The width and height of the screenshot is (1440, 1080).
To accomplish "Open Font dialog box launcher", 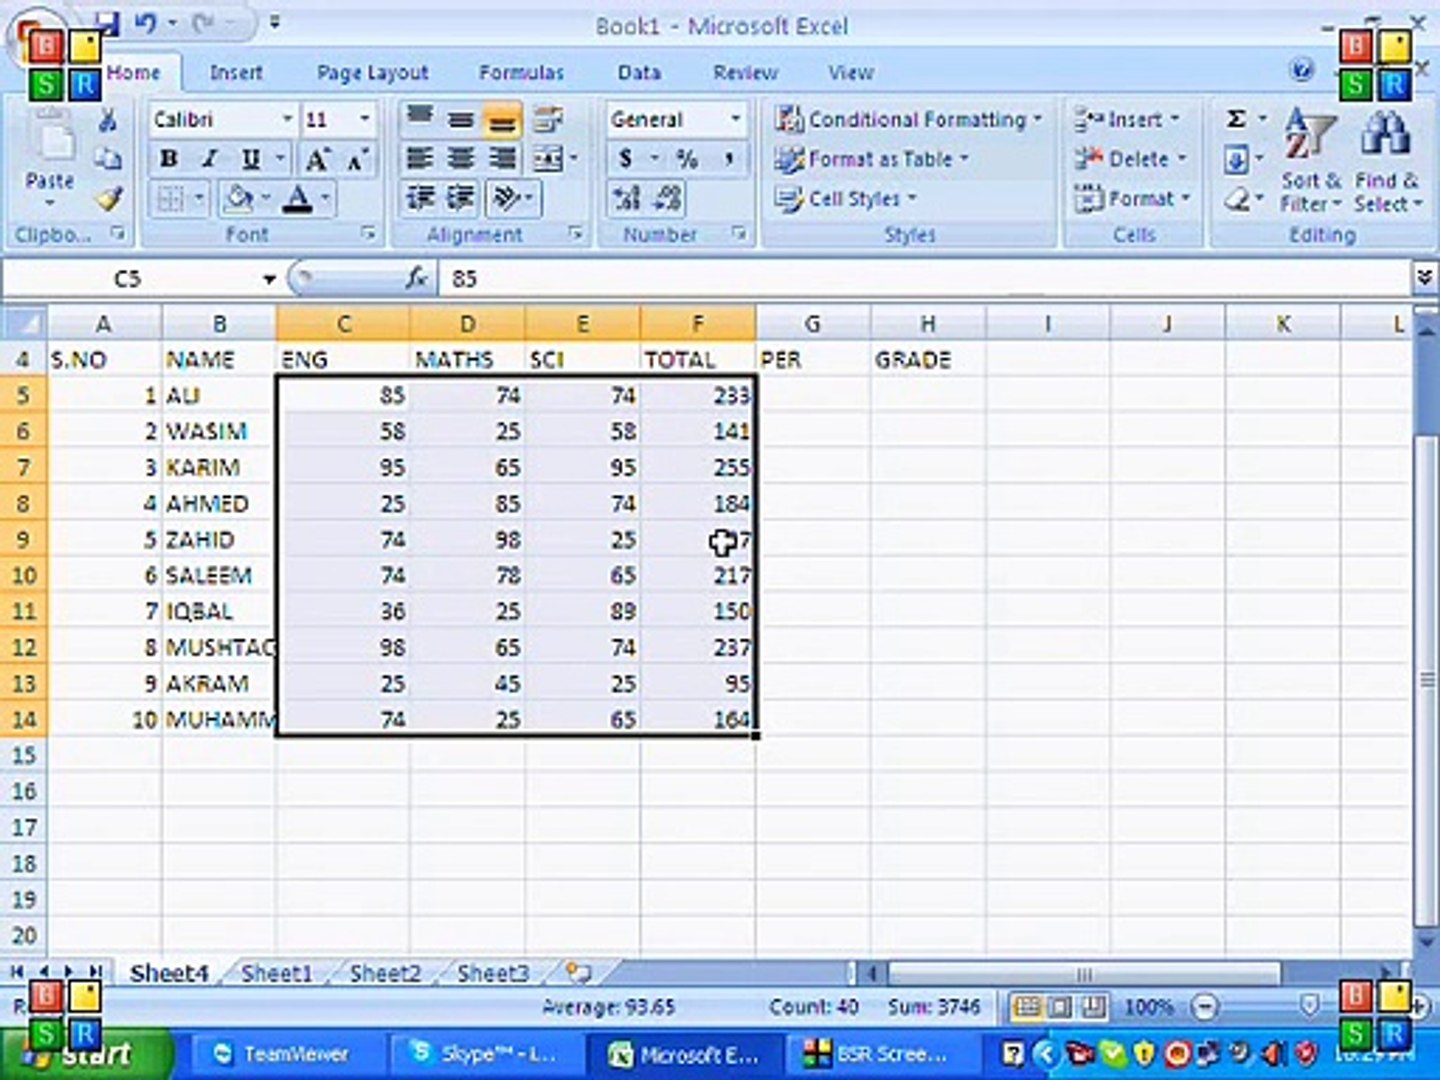I will point(368,233).
